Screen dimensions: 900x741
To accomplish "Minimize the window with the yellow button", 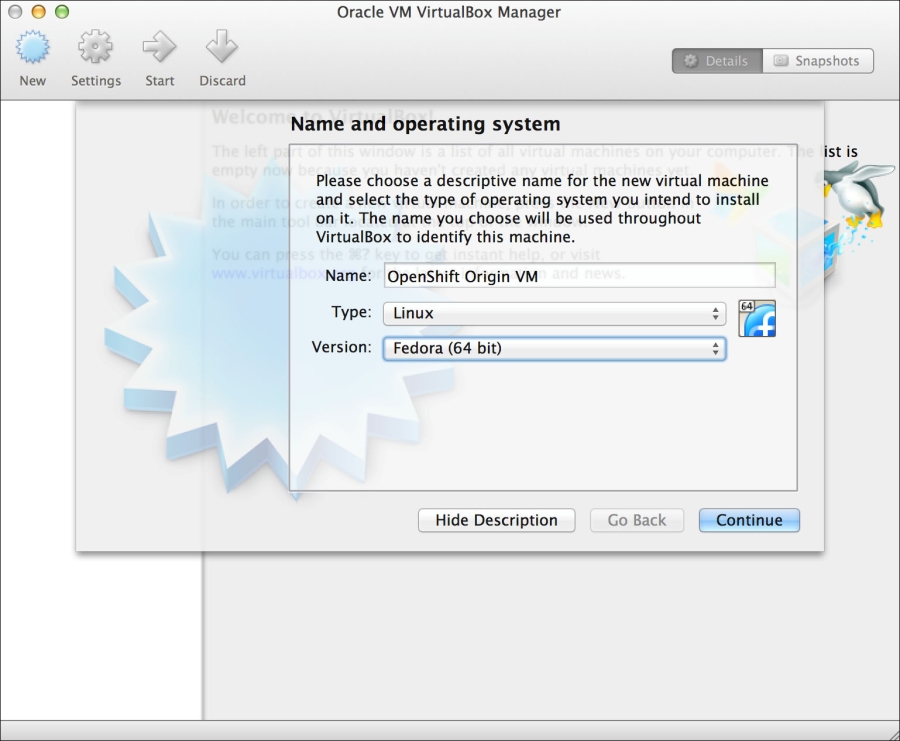I will [x=38, y=12].
